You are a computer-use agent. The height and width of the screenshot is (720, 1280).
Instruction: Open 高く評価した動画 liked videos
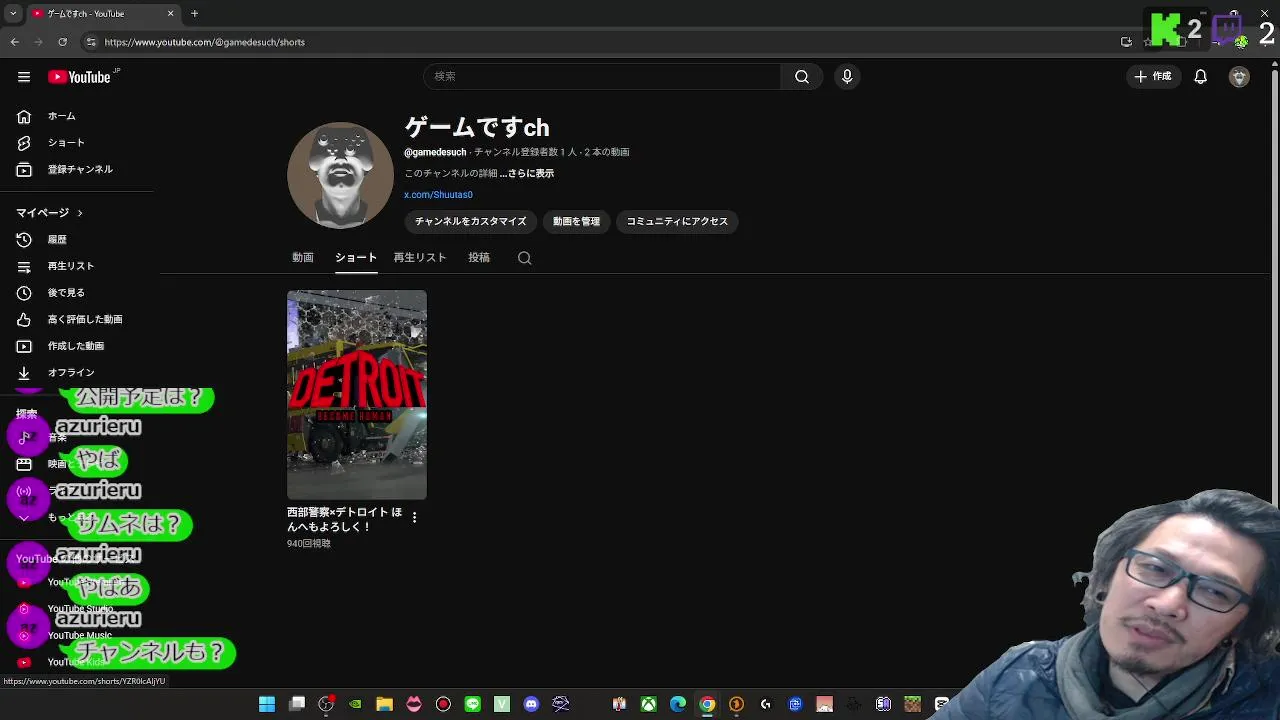pos(85,320)
